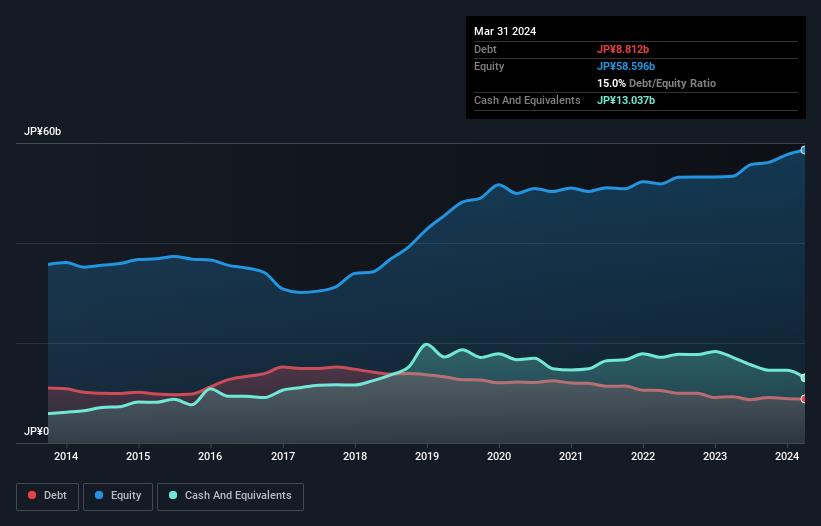Toggle Cash And Equivalents legend series
The height and width of the screenshot is (526, 821).
pos(230,496)
